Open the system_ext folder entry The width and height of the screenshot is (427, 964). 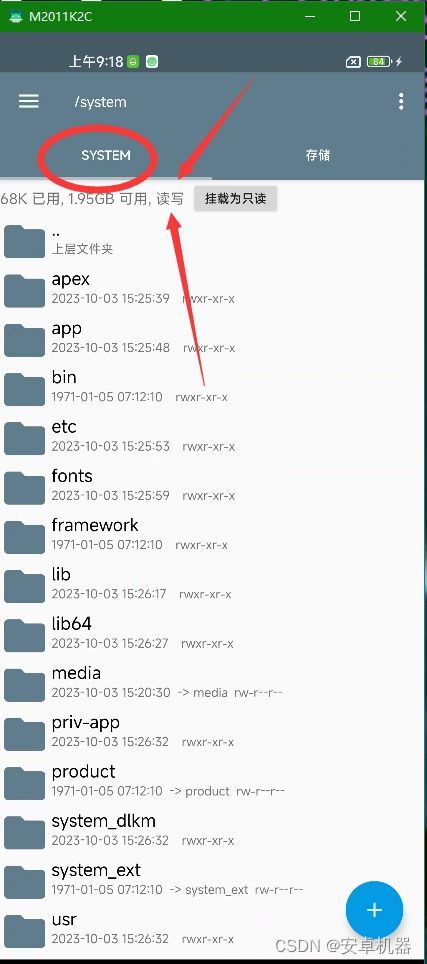coord(213,880)
